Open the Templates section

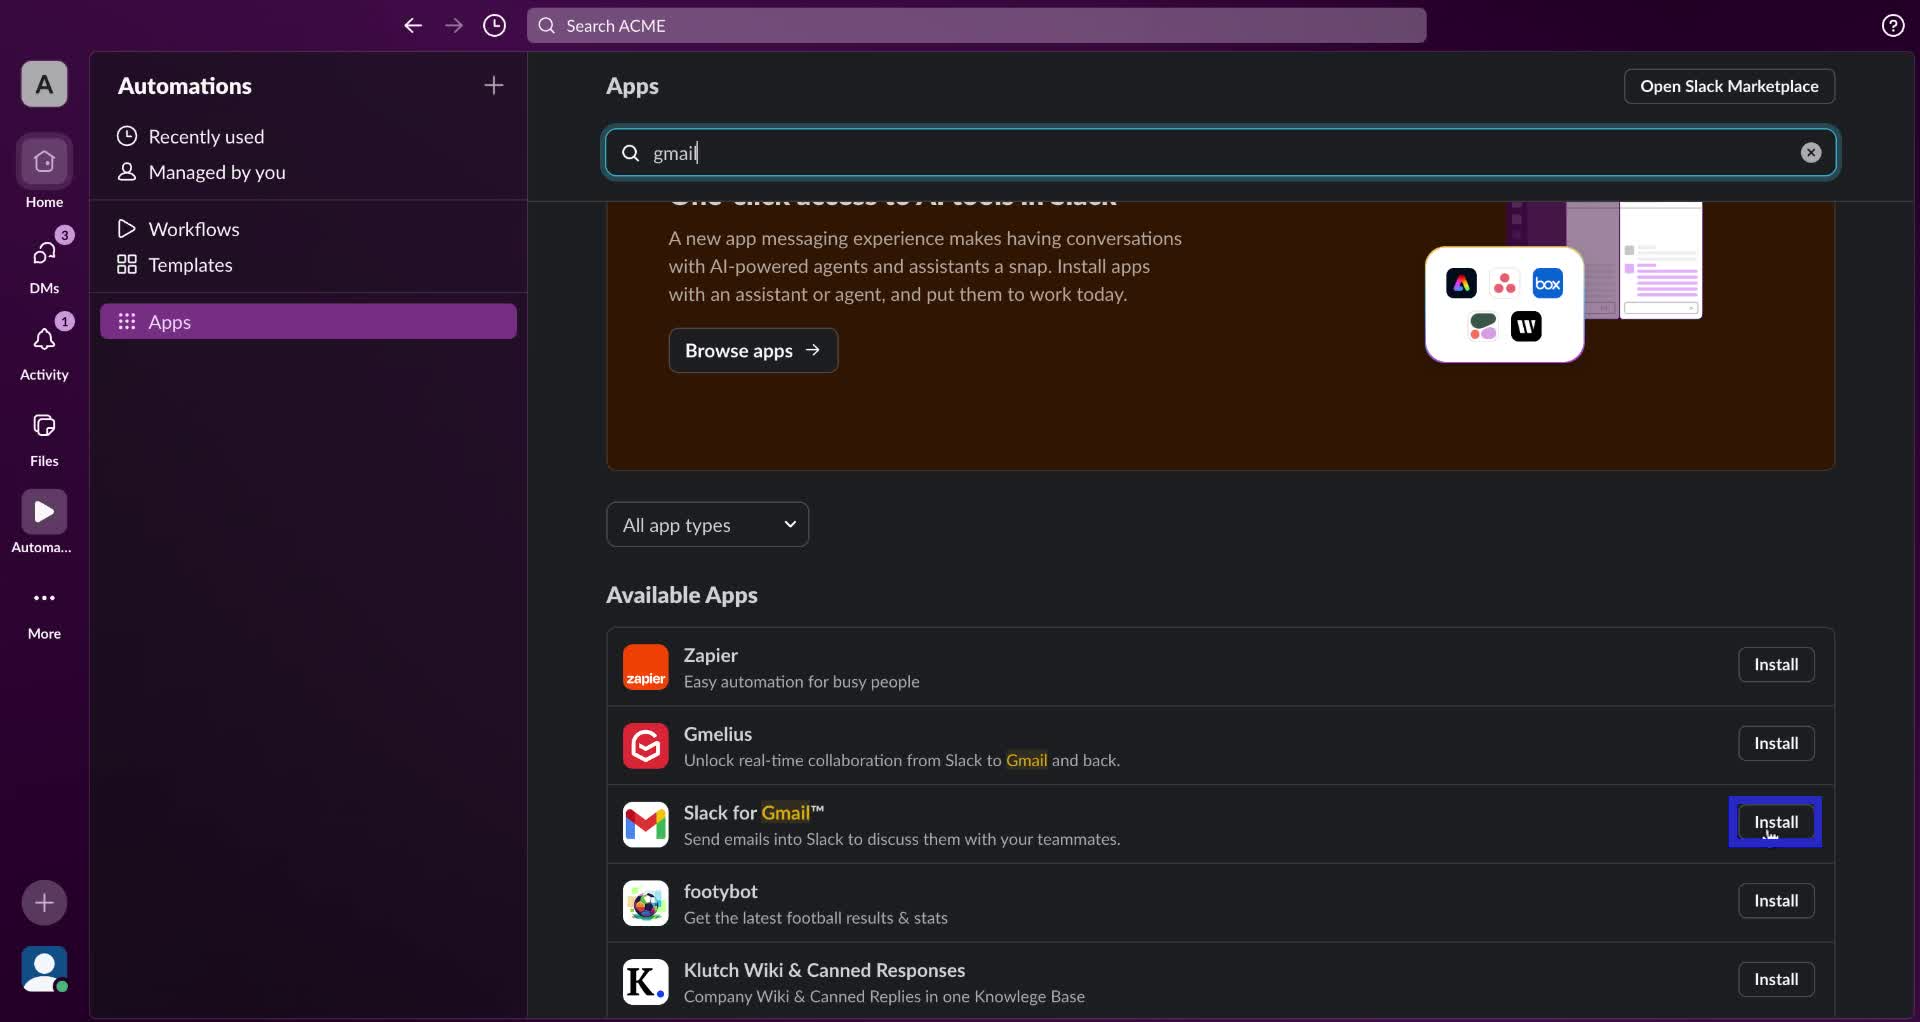click(188, 265)
